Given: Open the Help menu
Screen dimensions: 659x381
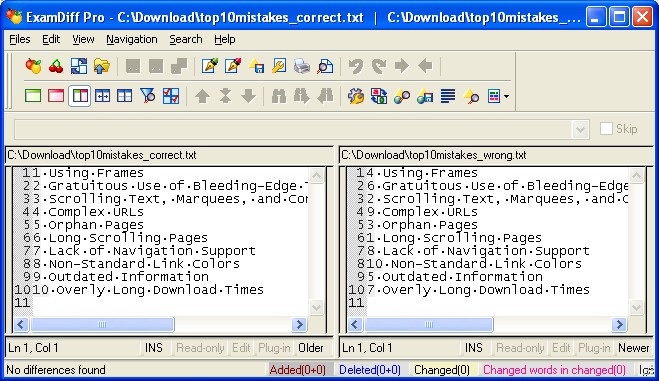Looking at the screenshot, I should 224,39.
